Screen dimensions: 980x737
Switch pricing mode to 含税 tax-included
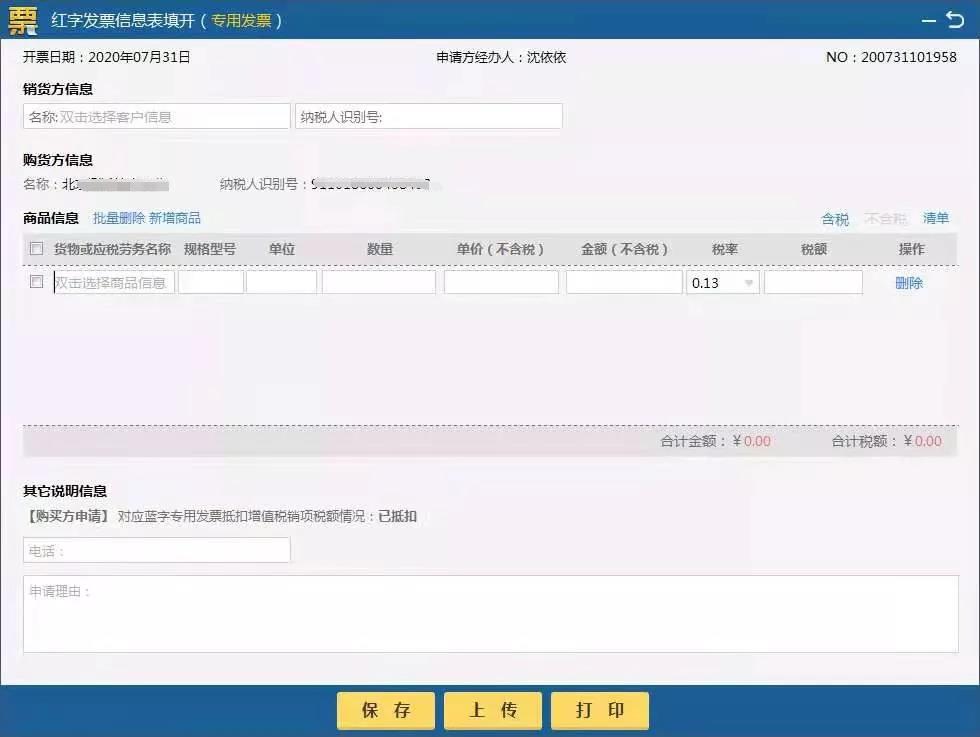point(835,218)
